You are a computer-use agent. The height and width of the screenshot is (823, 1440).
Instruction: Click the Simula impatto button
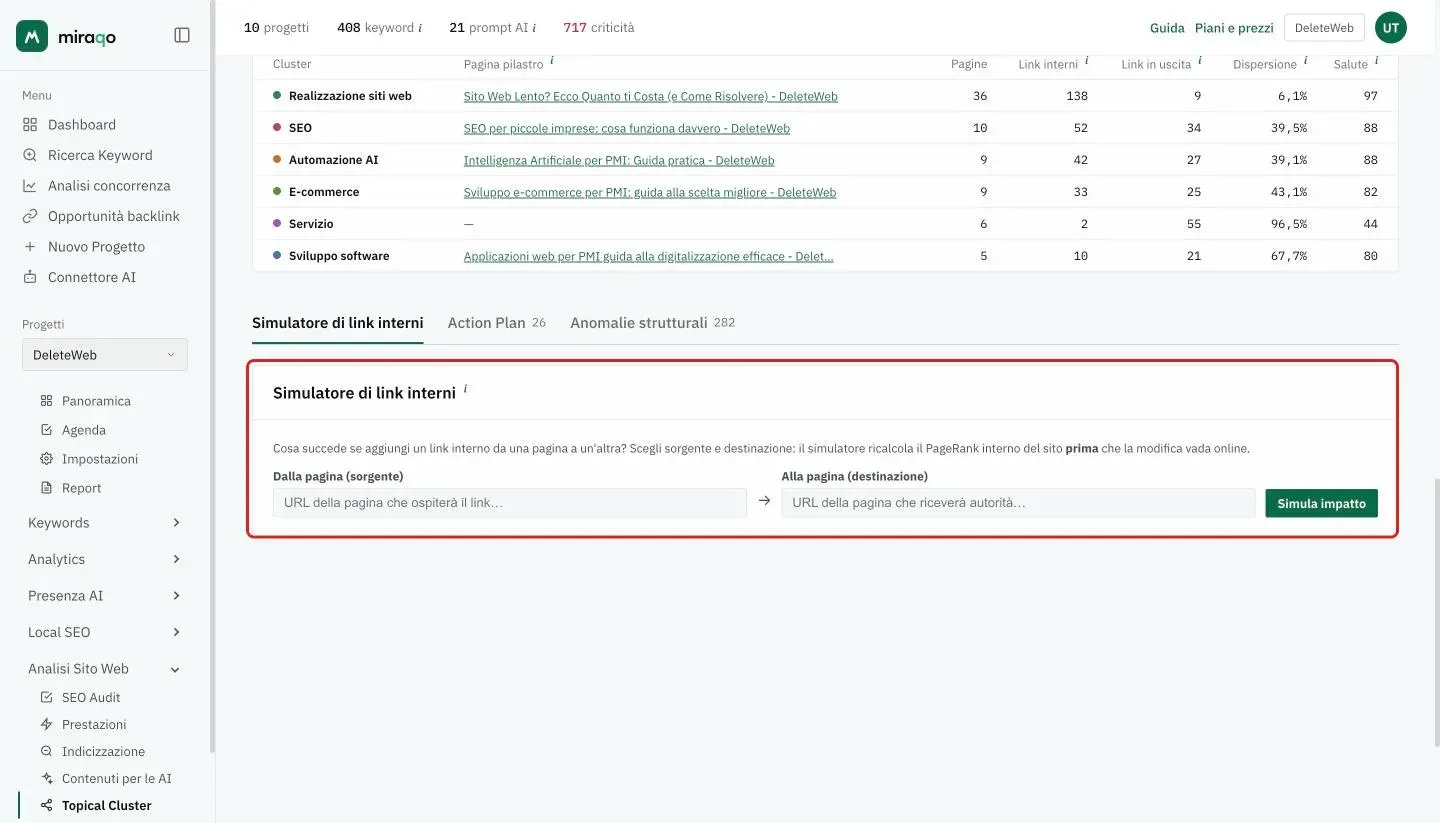click(x=1321, y=503)
